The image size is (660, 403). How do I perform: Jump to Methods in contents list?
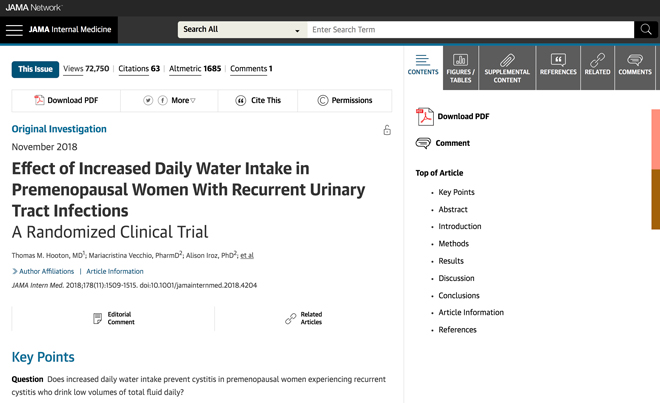pyautogui.click(x=453, y=244)
